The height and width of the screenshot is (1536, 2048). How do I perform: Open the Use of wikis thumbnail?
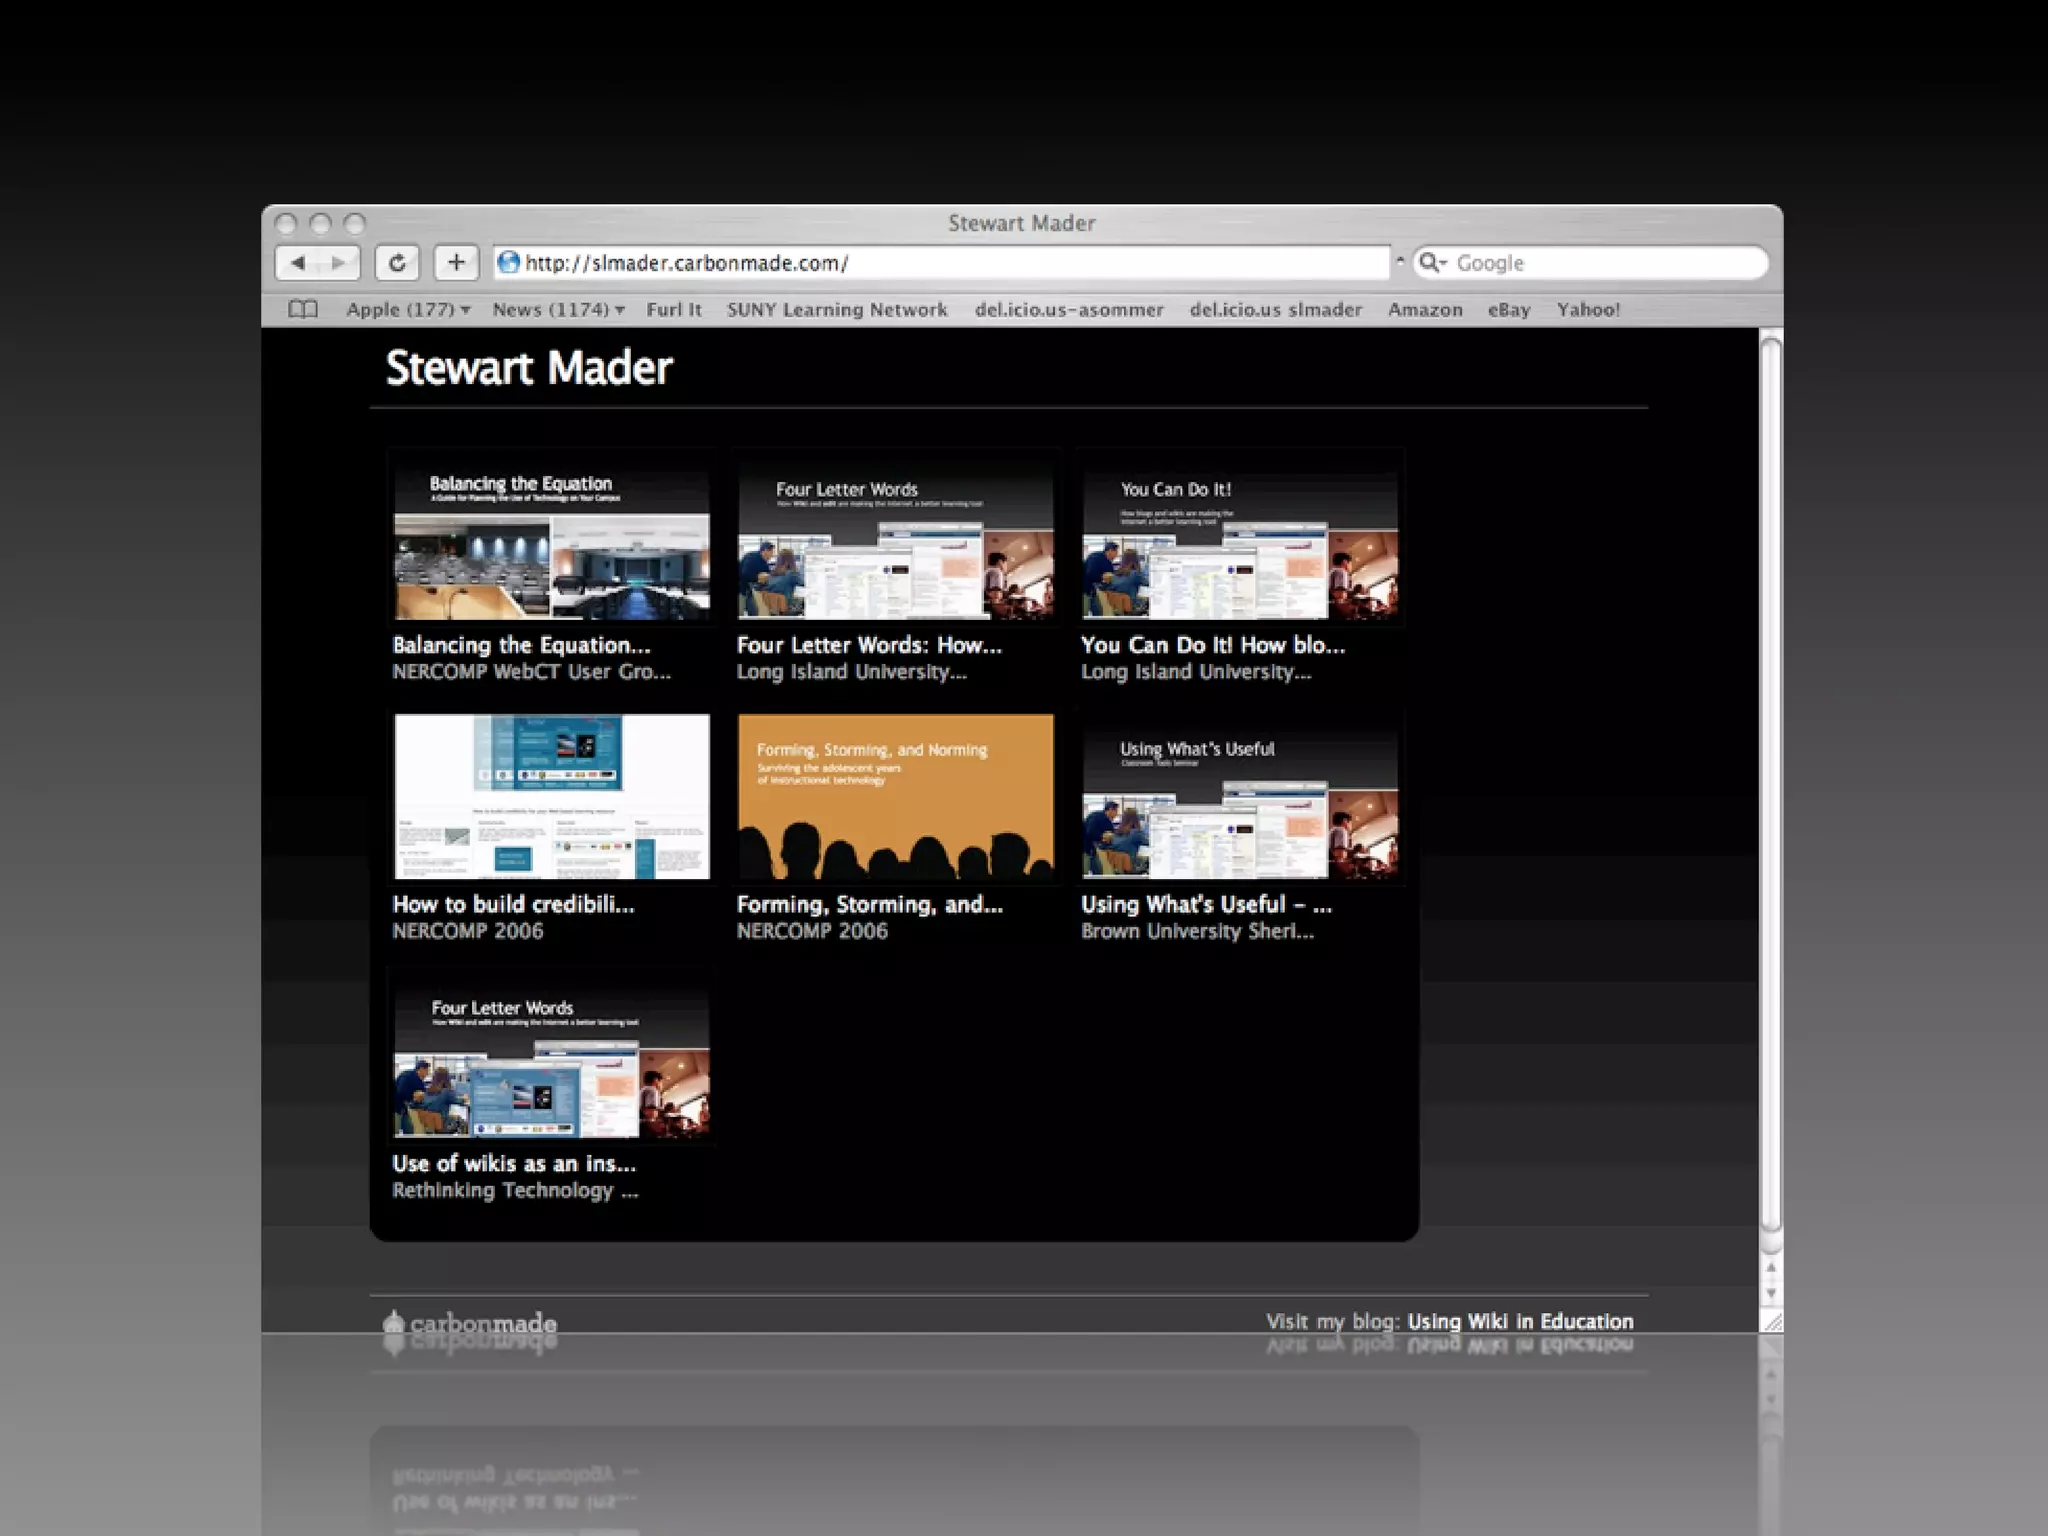coord(552,1058)
